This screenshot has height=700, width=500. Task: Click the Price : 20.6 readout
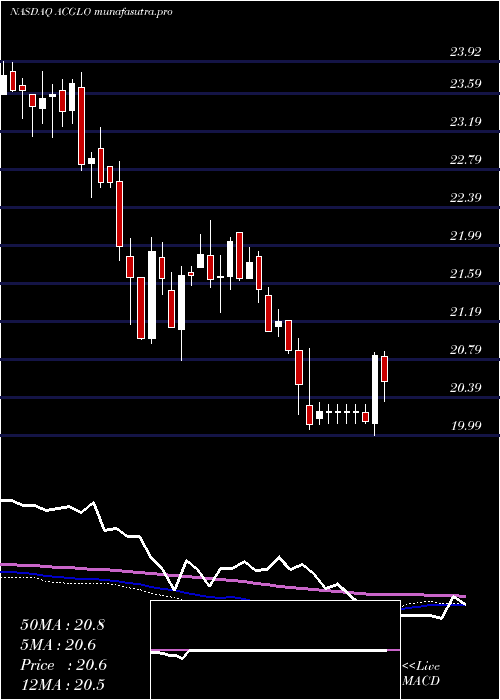[x=63, y=665]
